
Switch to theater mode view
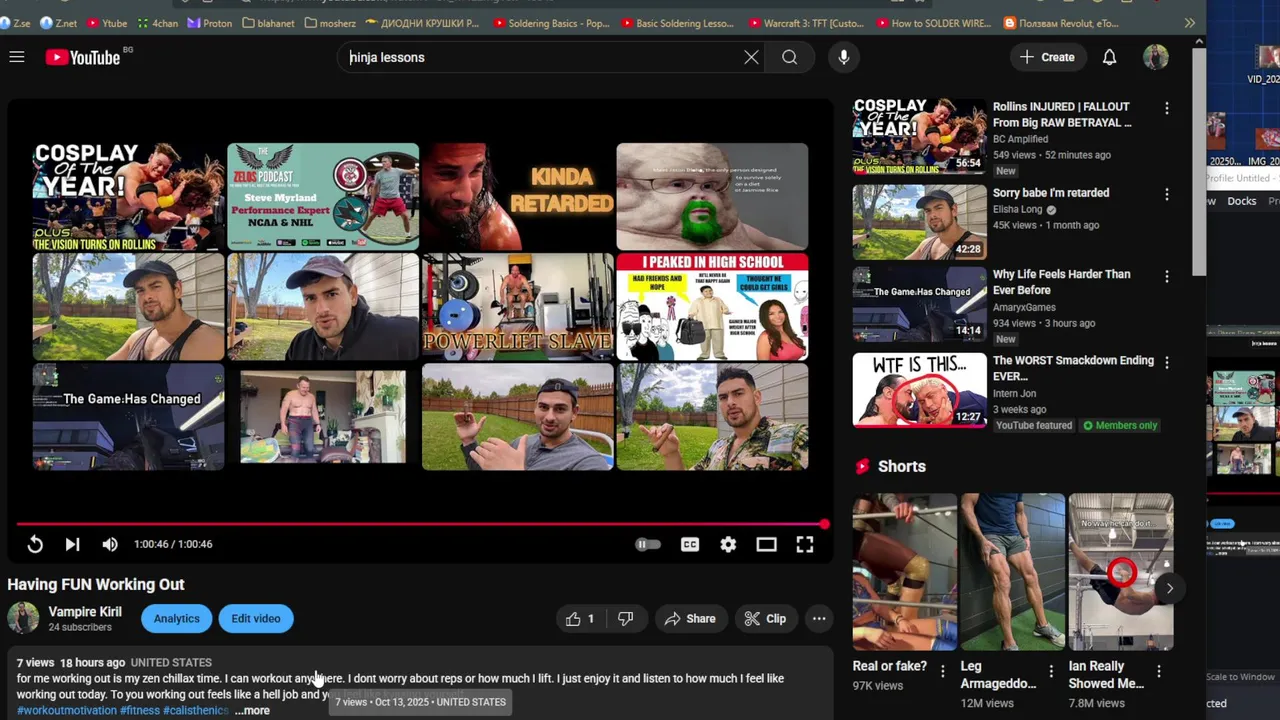766,544
